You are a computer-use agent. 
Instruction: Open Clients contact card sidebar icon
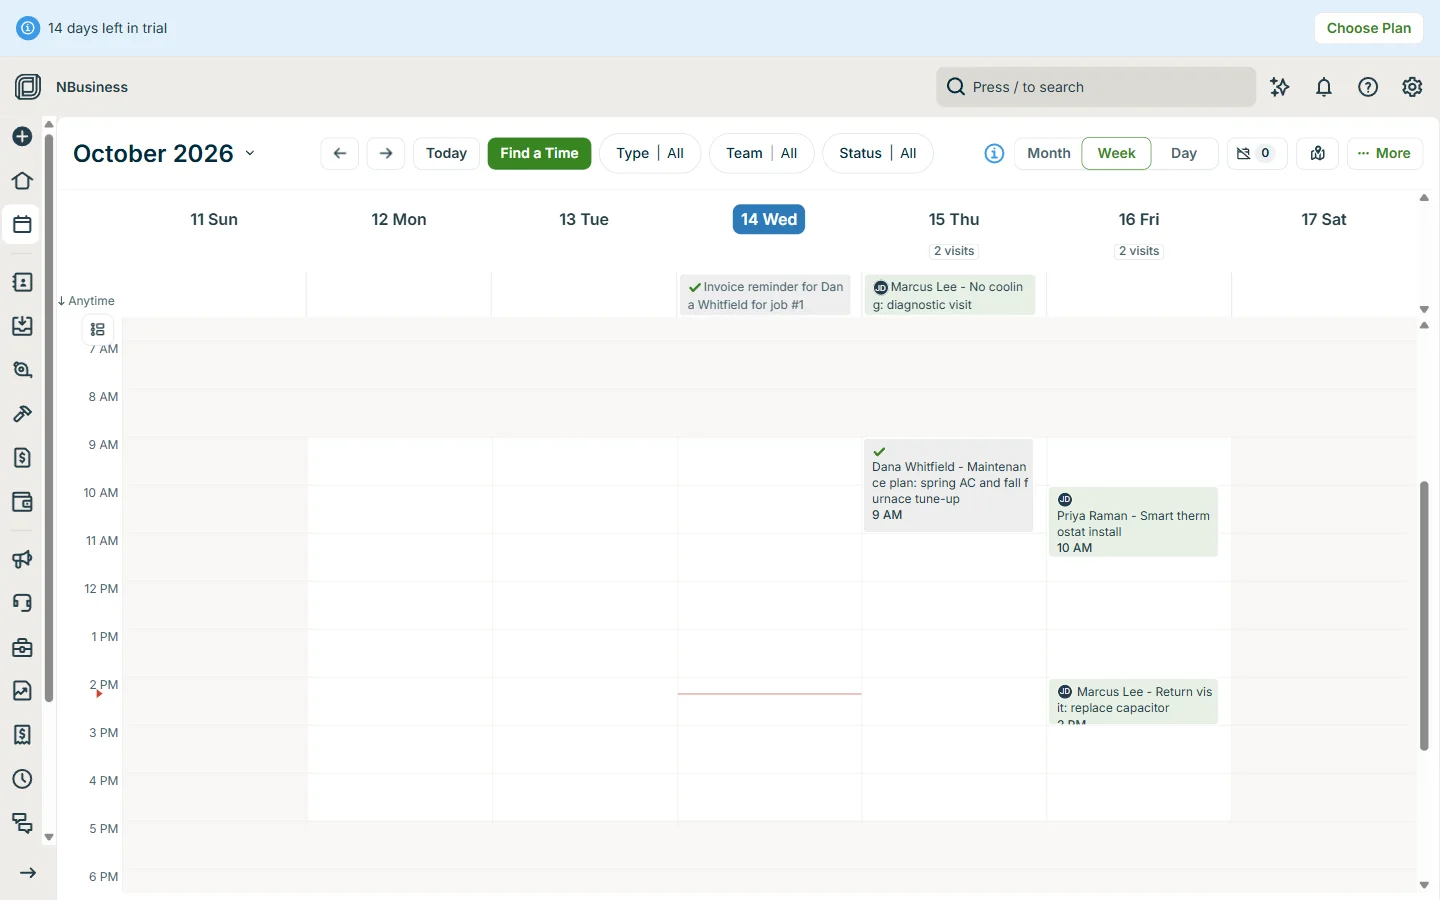[x=22, y=283]
